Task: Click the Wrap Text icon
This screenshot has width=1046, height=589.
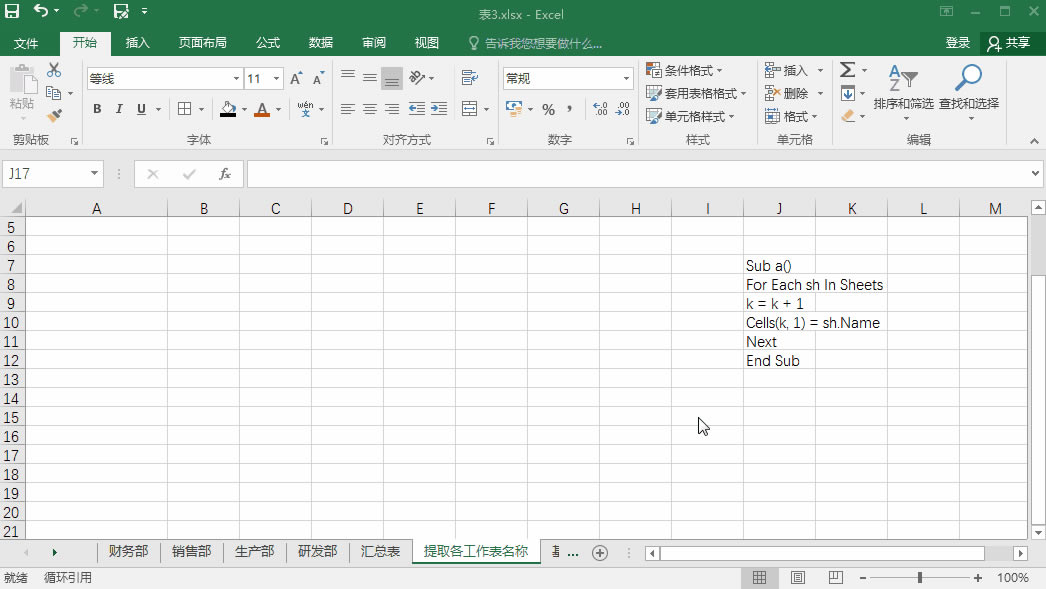Action: coord(470,78)
